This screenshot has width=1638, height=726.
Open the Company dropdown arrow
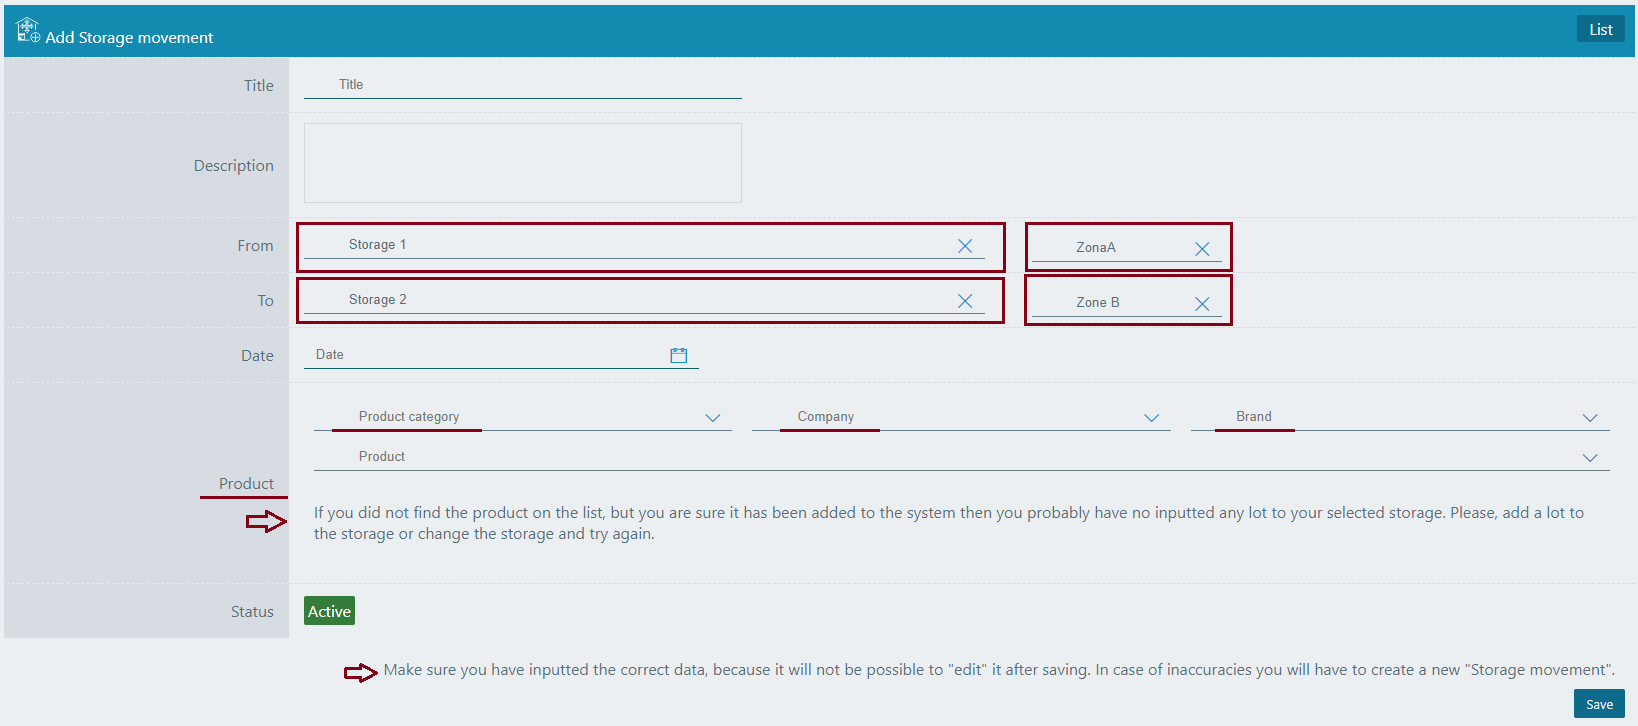point(1151,418)
